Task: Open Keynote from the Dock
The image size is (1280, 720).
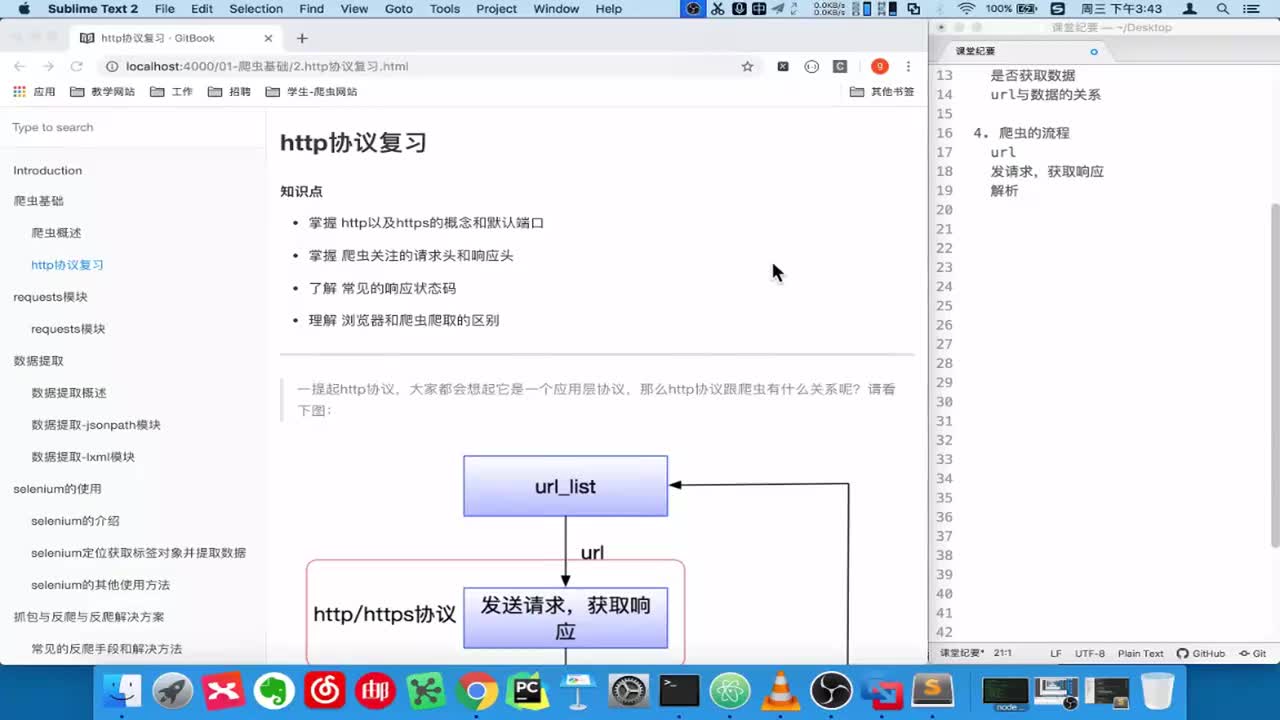Action: [x=578, y=690]
